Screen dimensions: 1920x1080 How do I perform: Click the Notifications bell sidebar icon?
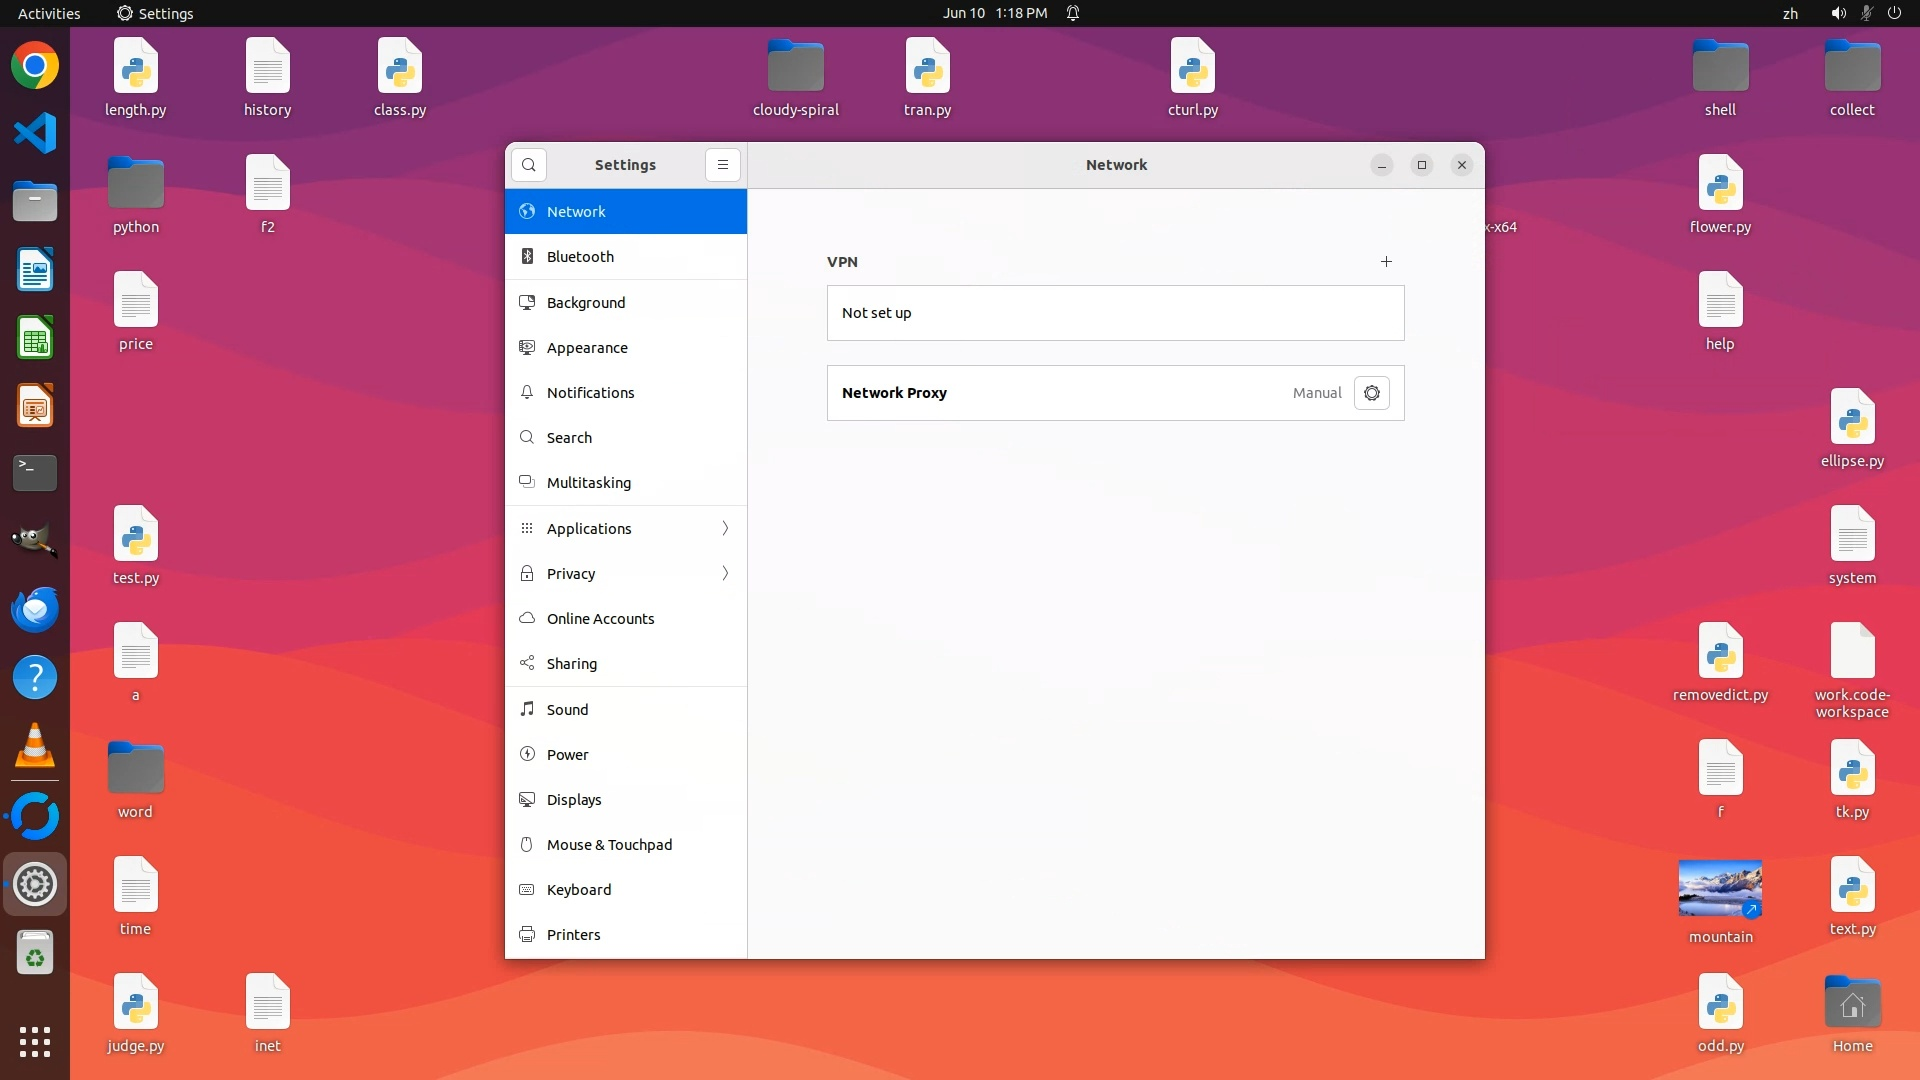click(x=527, y=393)
